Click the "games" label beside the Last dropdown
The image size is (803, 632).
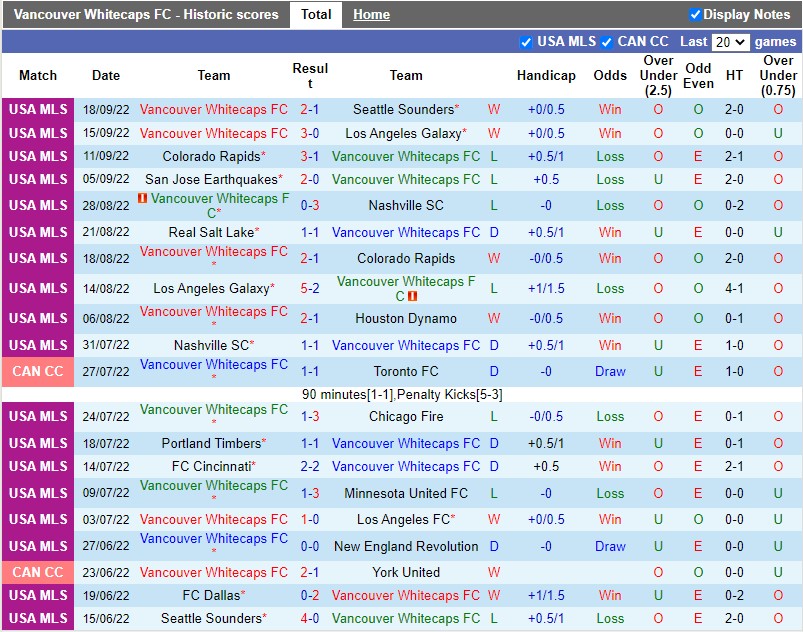click(775, 42)
